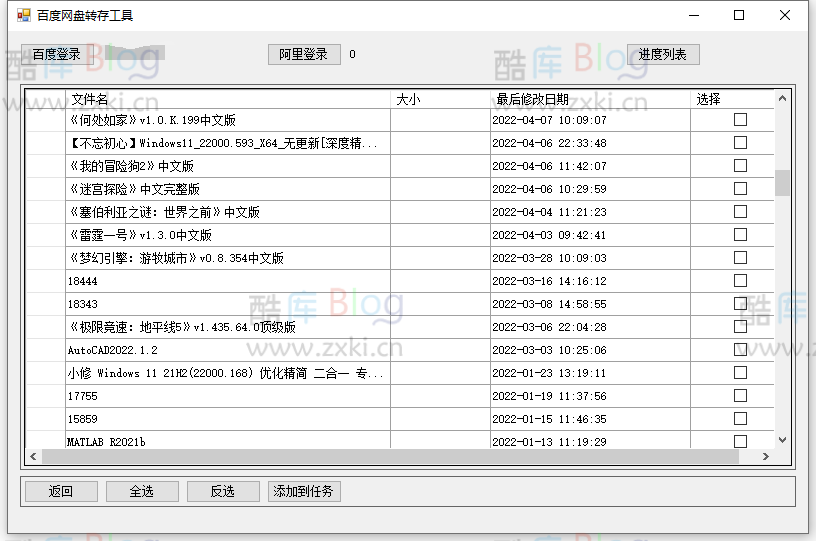The image size is (816, 541).
Task: Maximize the 百度网盘转存工具 window
Action: 739,15
